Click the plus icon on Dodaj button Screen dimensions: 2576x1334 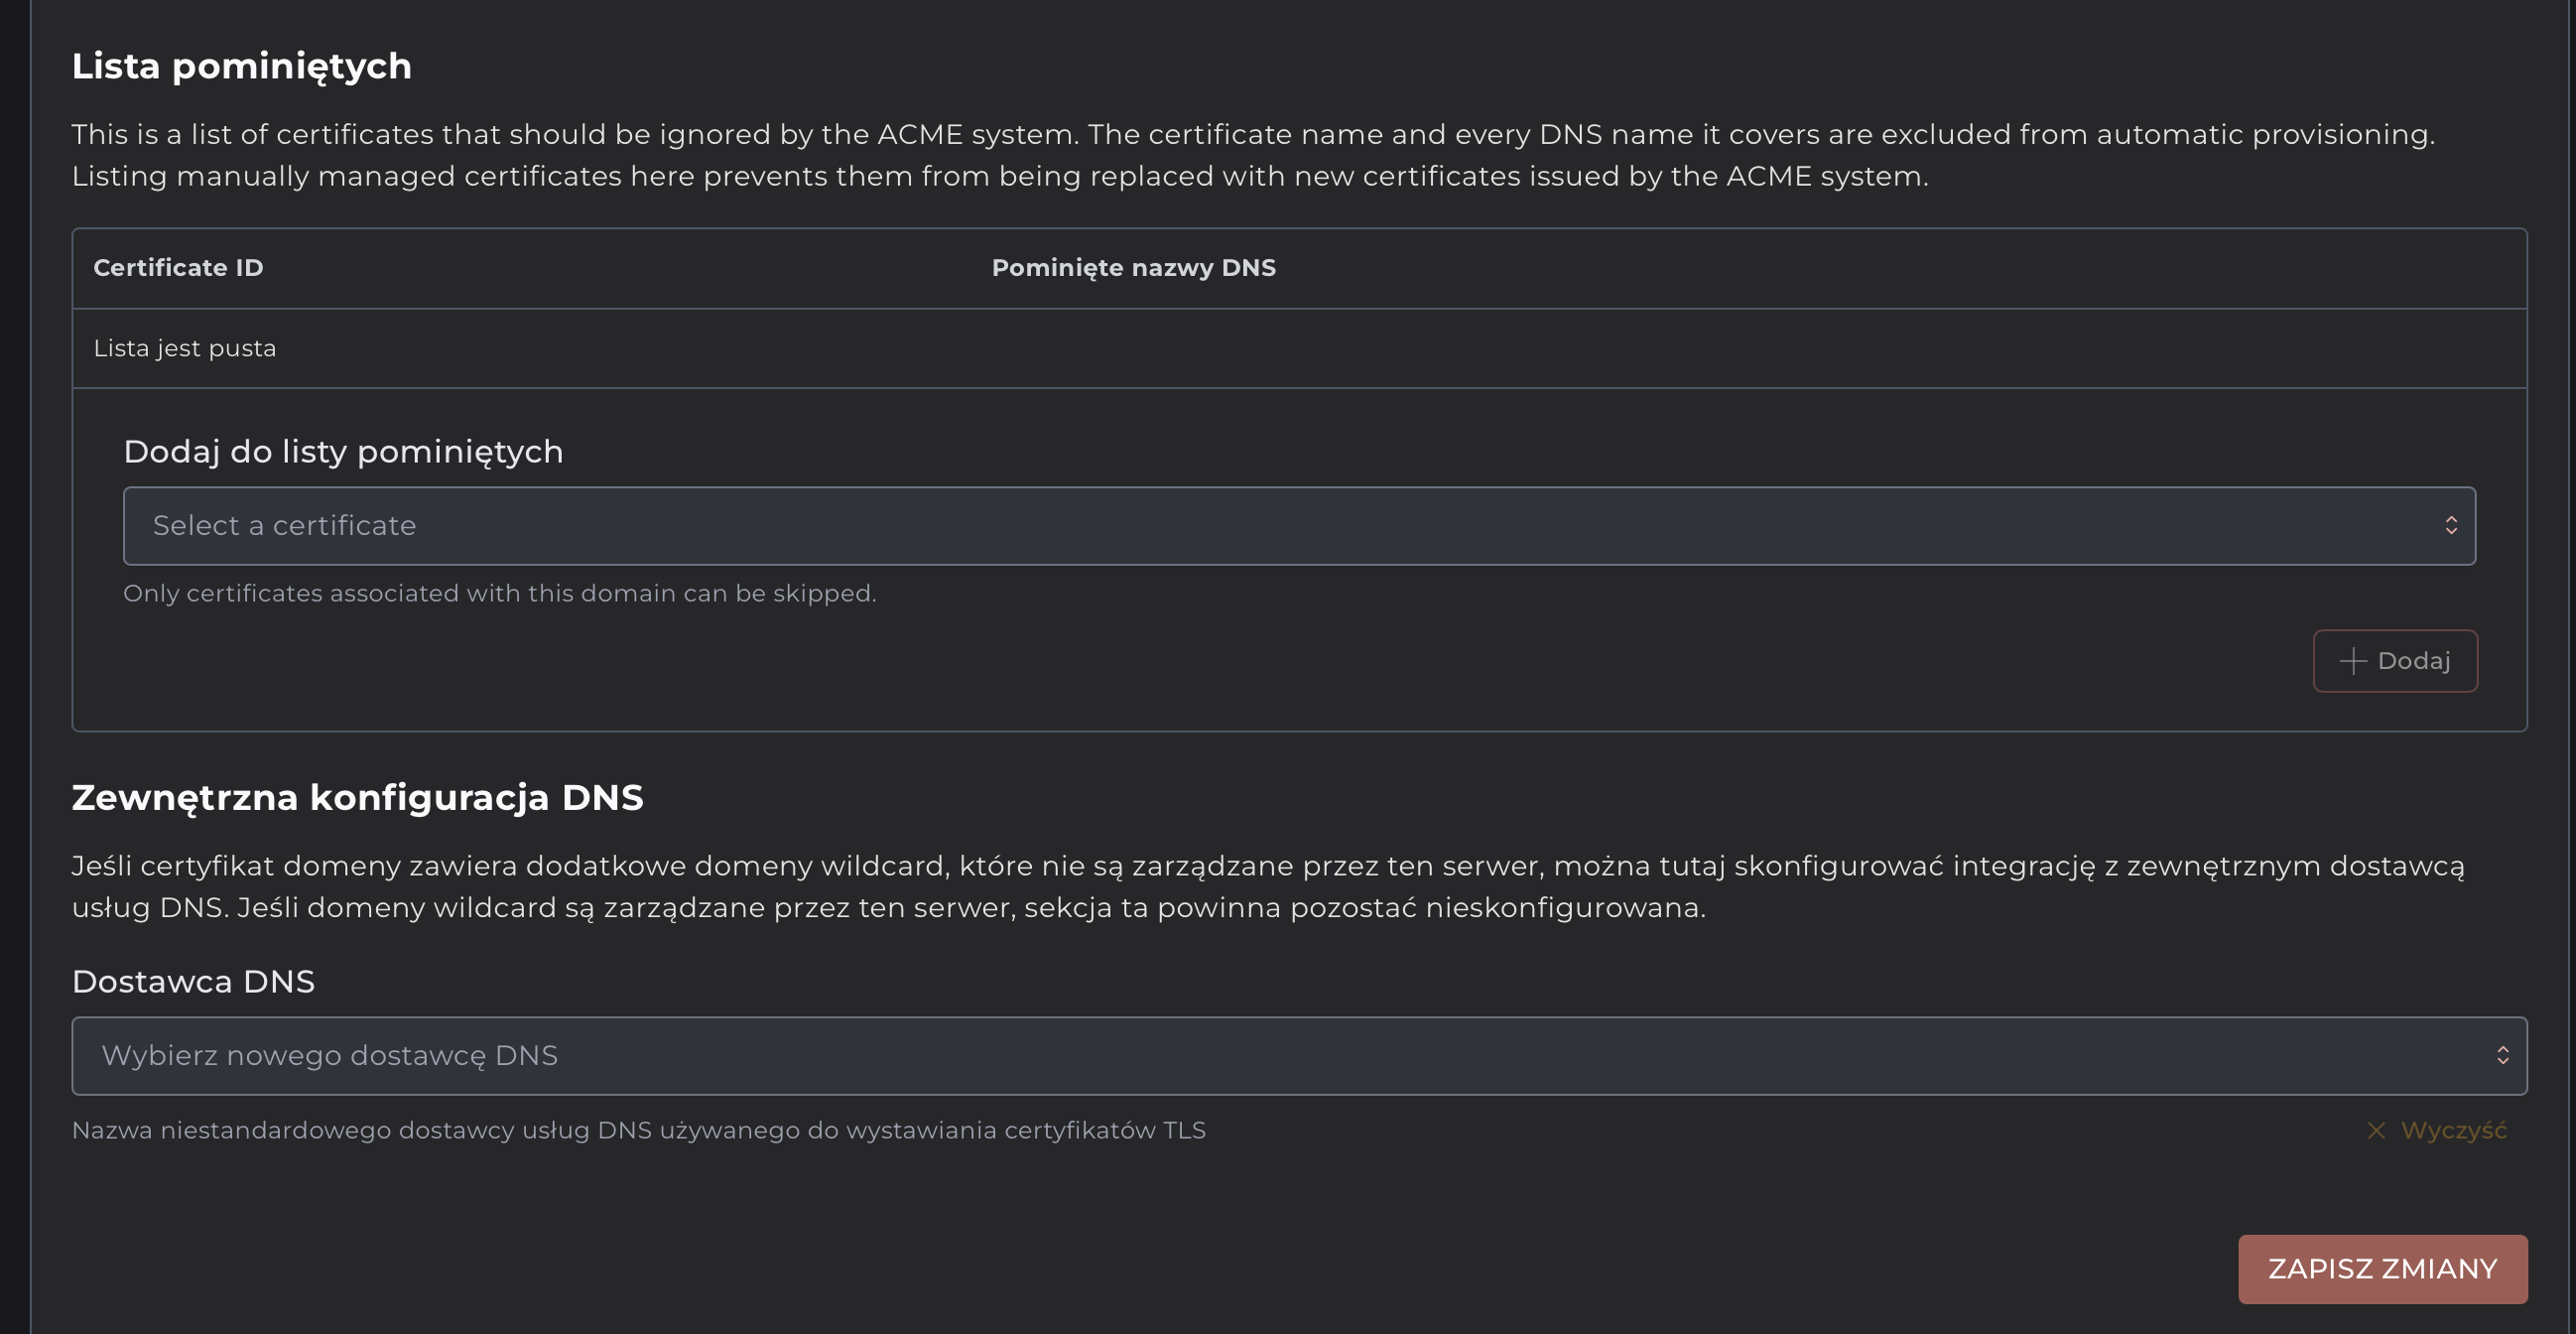2353,661
